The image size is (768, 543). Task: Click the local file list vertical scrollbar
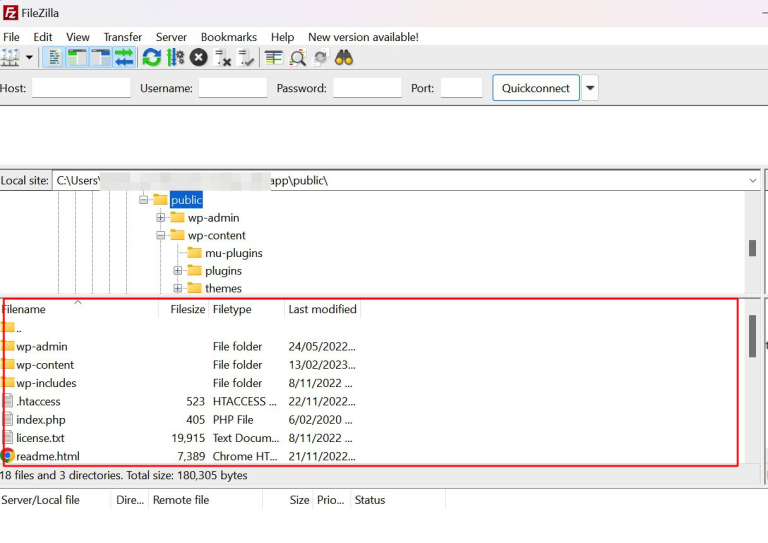752,336
